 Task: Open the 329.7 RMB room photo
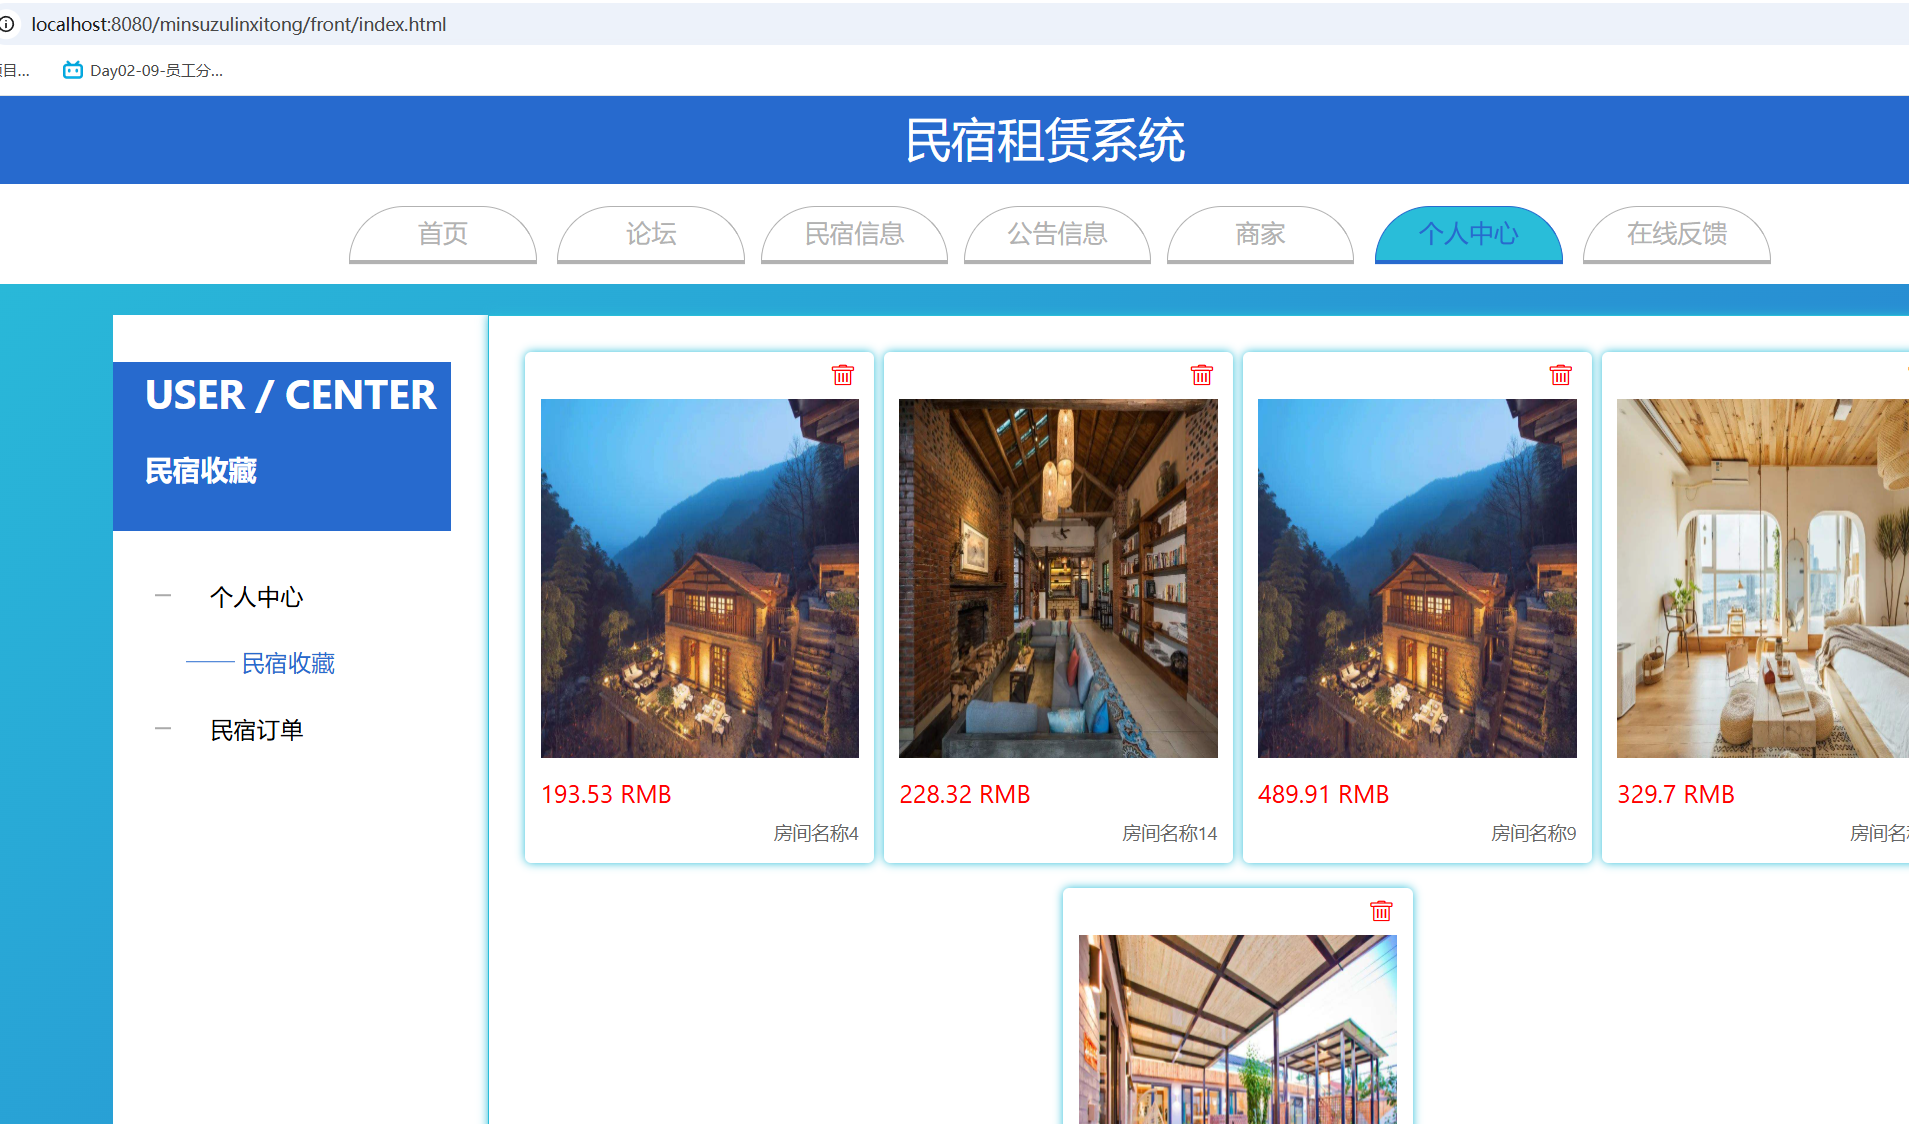(1763, 578)
